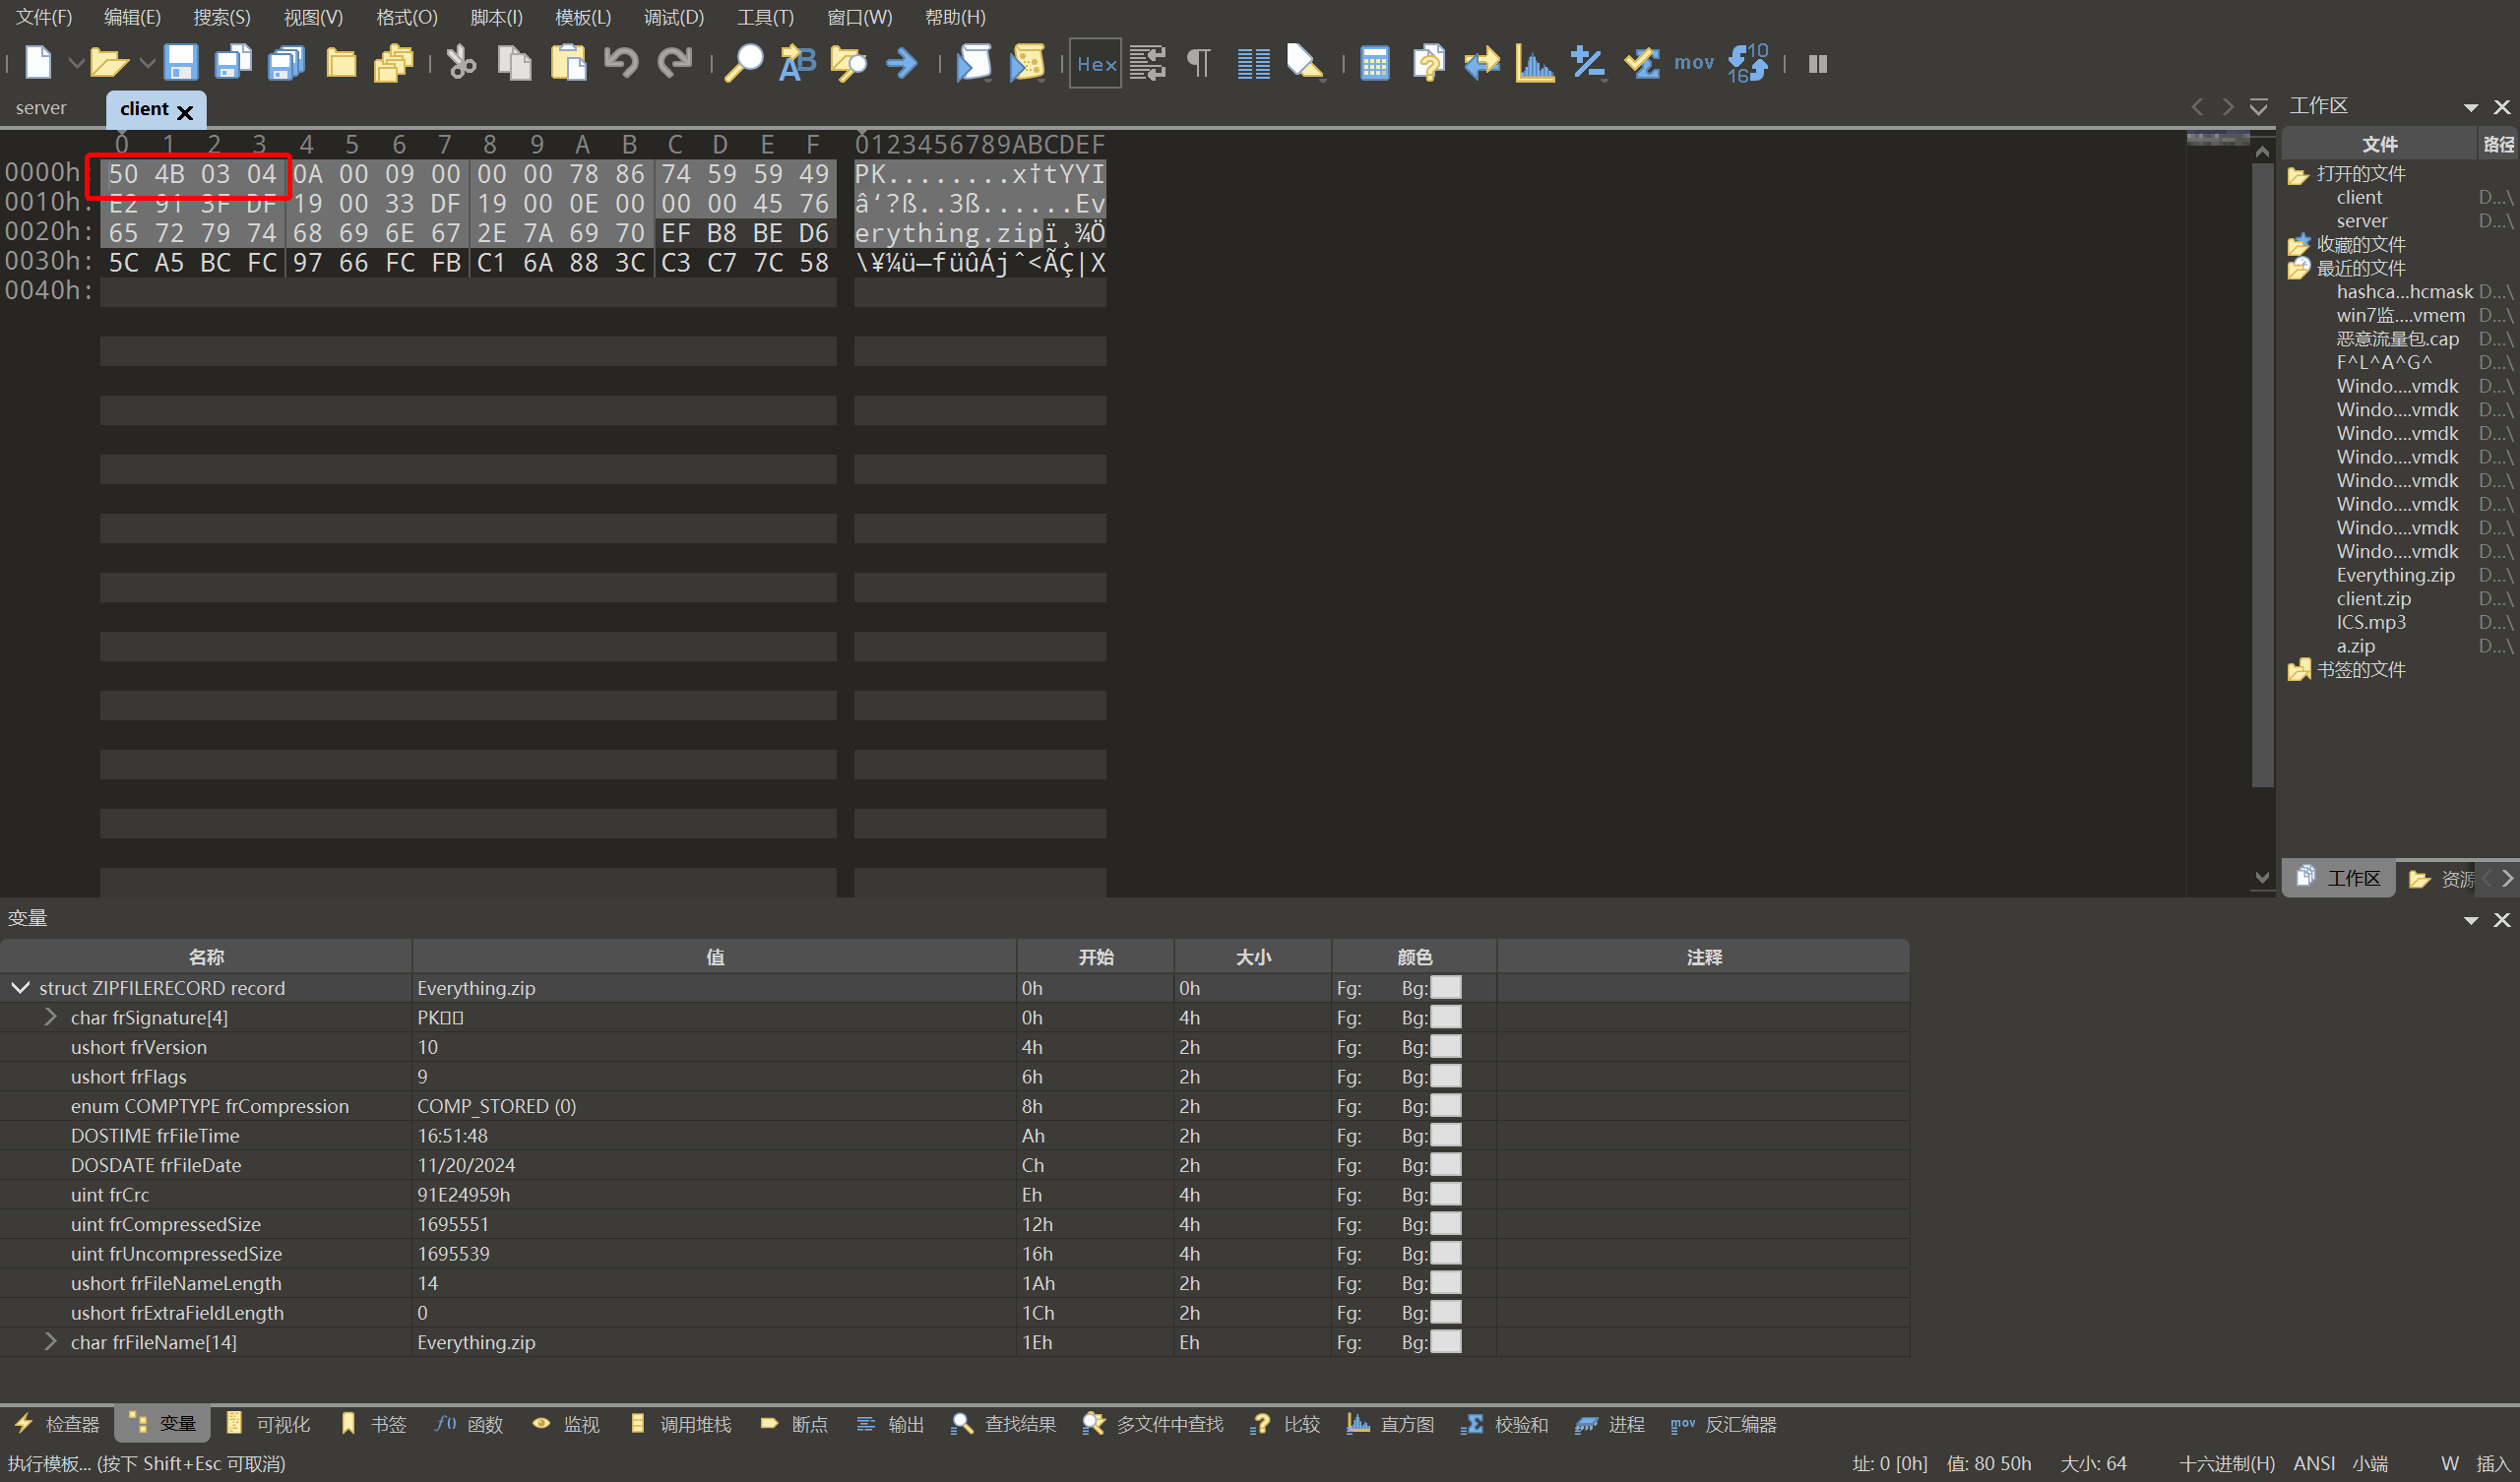Image resolution: width=2520 pixels, height=1482 pixels.
Task: Click Bg color swatch for frCrc row
Action: [x=1445, y=1194]
